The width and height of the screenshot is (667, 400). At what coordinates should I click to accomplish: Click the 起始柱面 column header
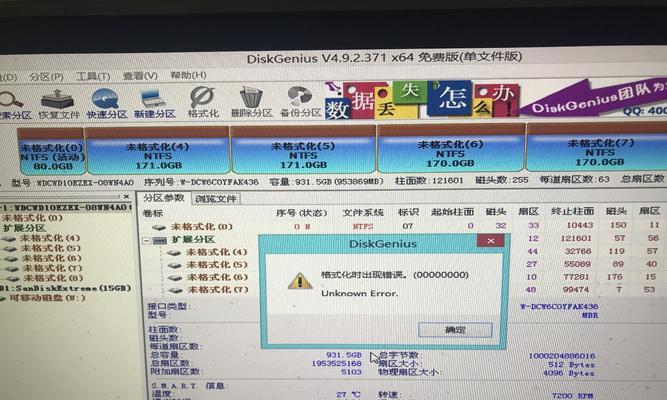452,211
